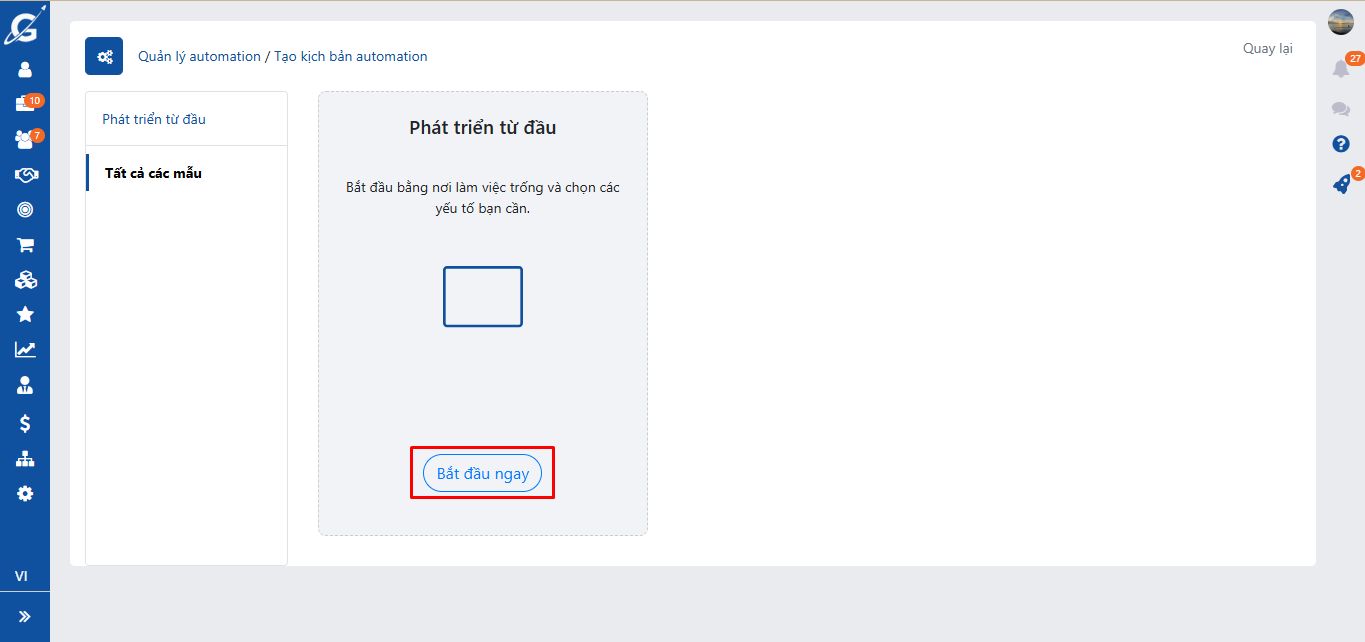The height and width of the screenshot is (642, 1365).
Task: Select the "Phát triển từ đầu" tab
Action: [154, 119]
